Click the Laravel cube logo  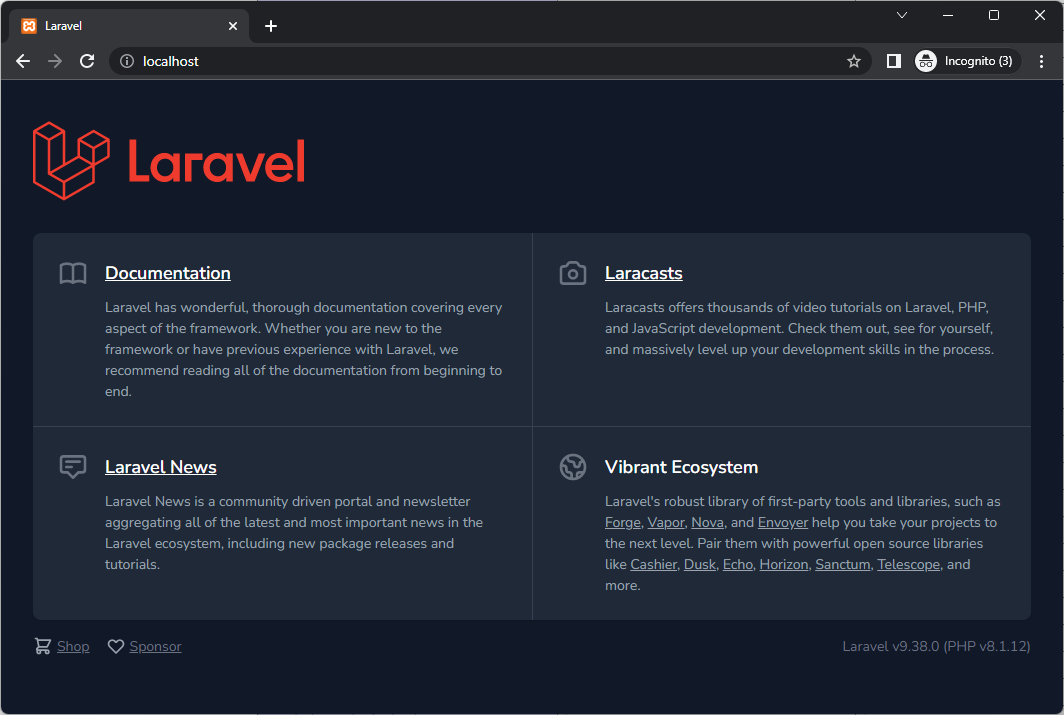pyautogui.click(x=71, y=161)
